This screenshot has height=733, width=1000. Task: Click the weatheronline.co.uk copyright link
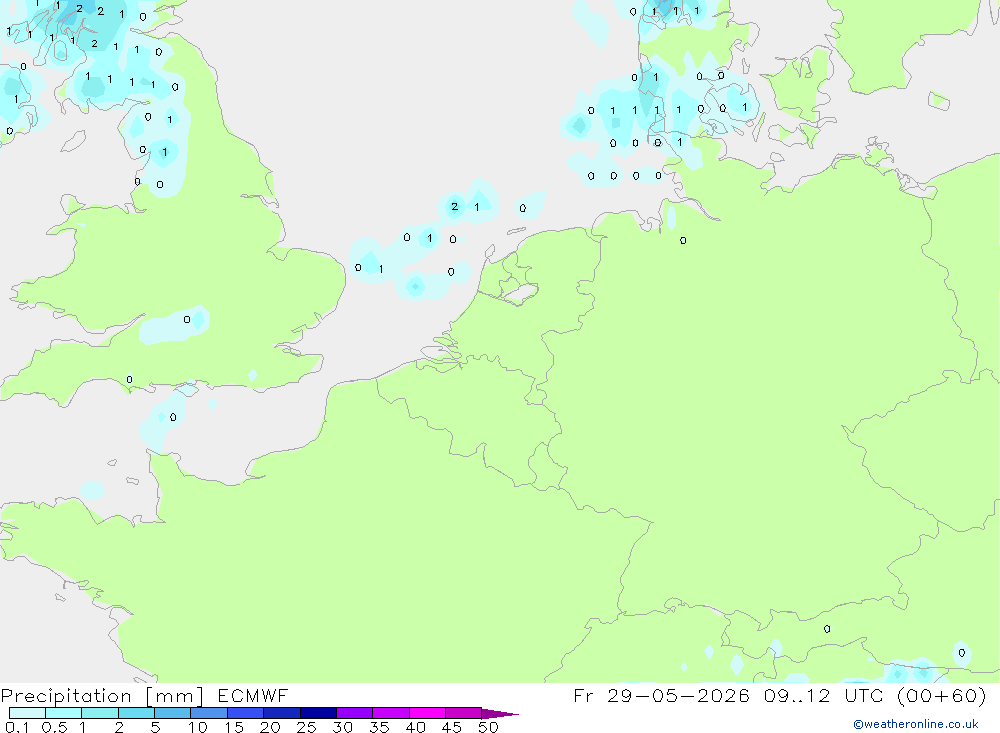(x=916, y=724)
